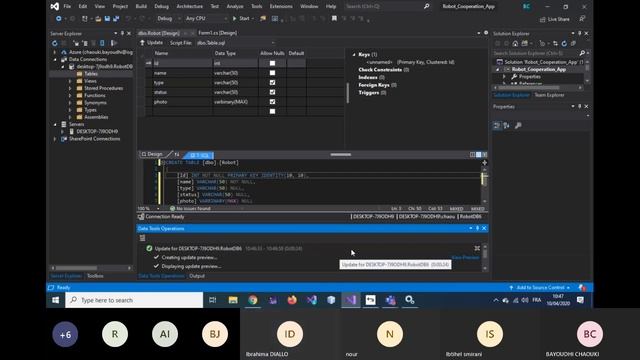The width and height of the screenshot is (640, 360).
Task: Uncheck Allow Nulls for the photo column
Action: click(272, 102)
